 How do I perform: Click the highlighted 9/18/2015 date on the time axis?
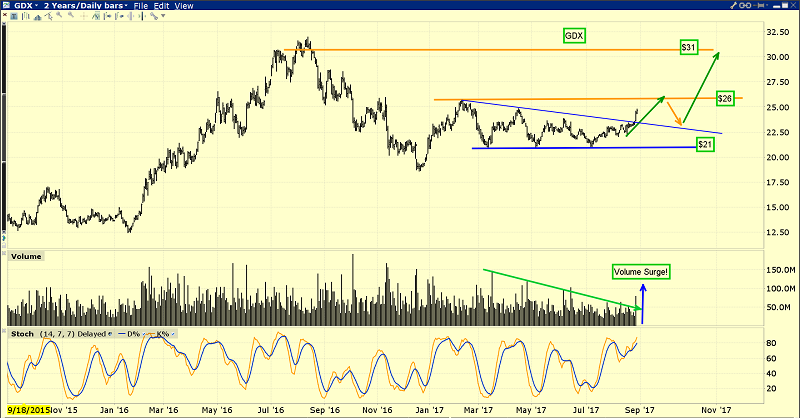point(29,409)
